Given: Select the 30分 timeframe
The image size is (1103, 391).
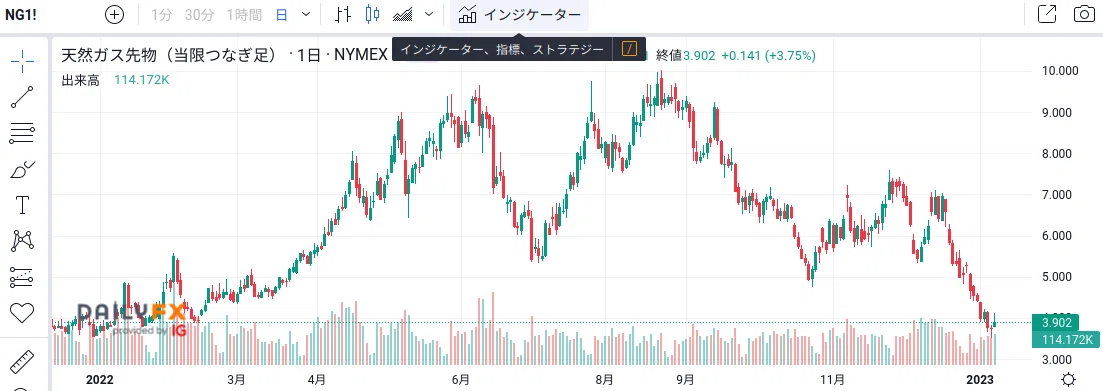Looking at the screenshot, I should [x=199, y=14].
